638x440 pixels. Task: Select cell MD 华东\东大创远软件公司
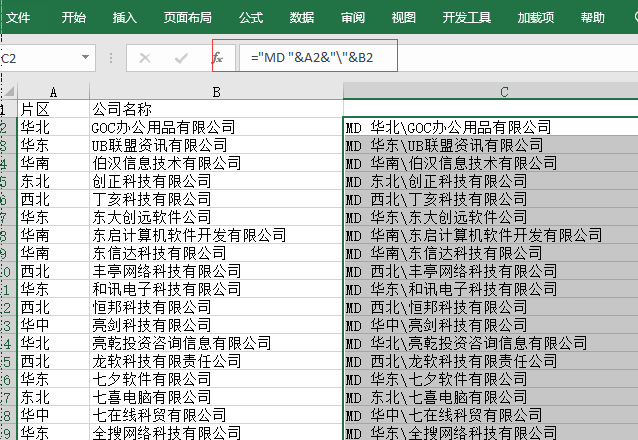pos(491,217)
